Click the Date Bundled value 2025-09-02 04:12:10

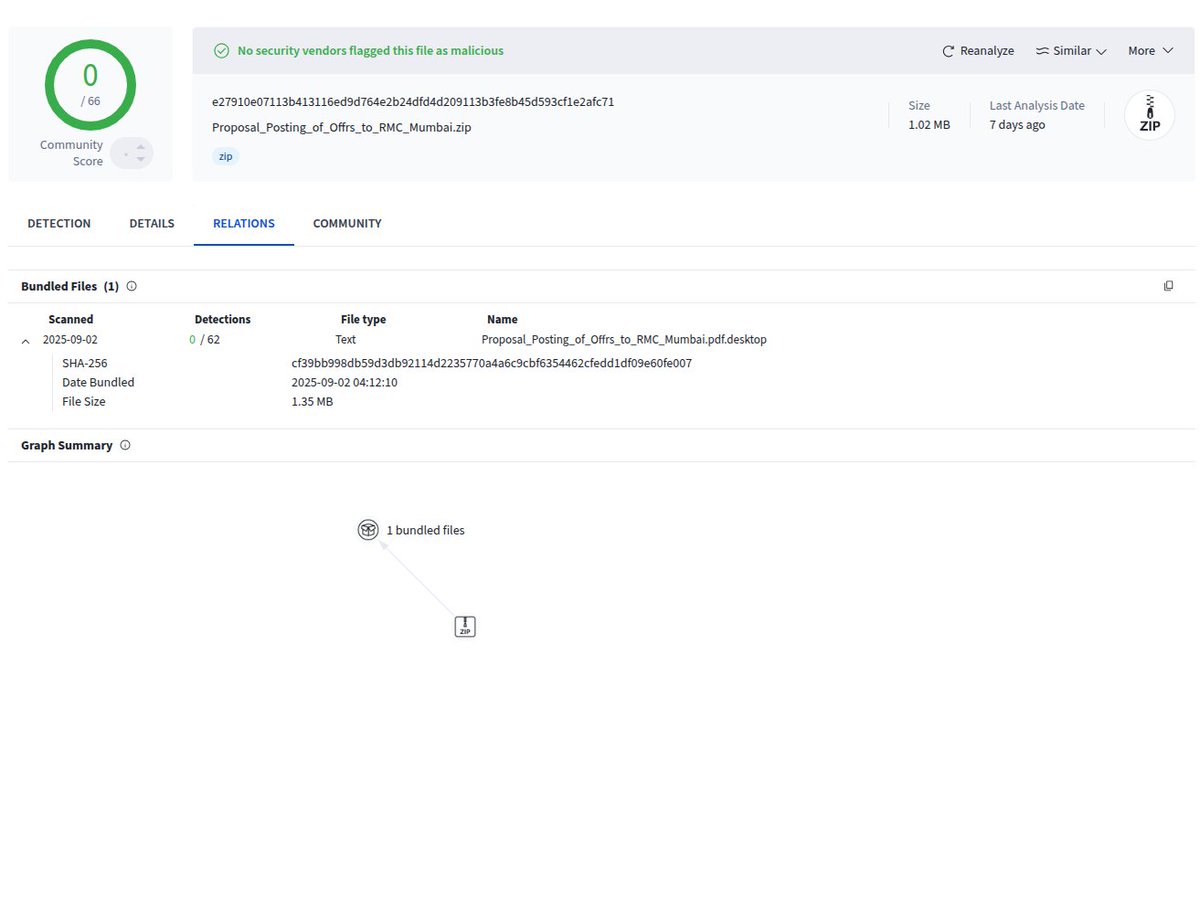coord(344,382)
